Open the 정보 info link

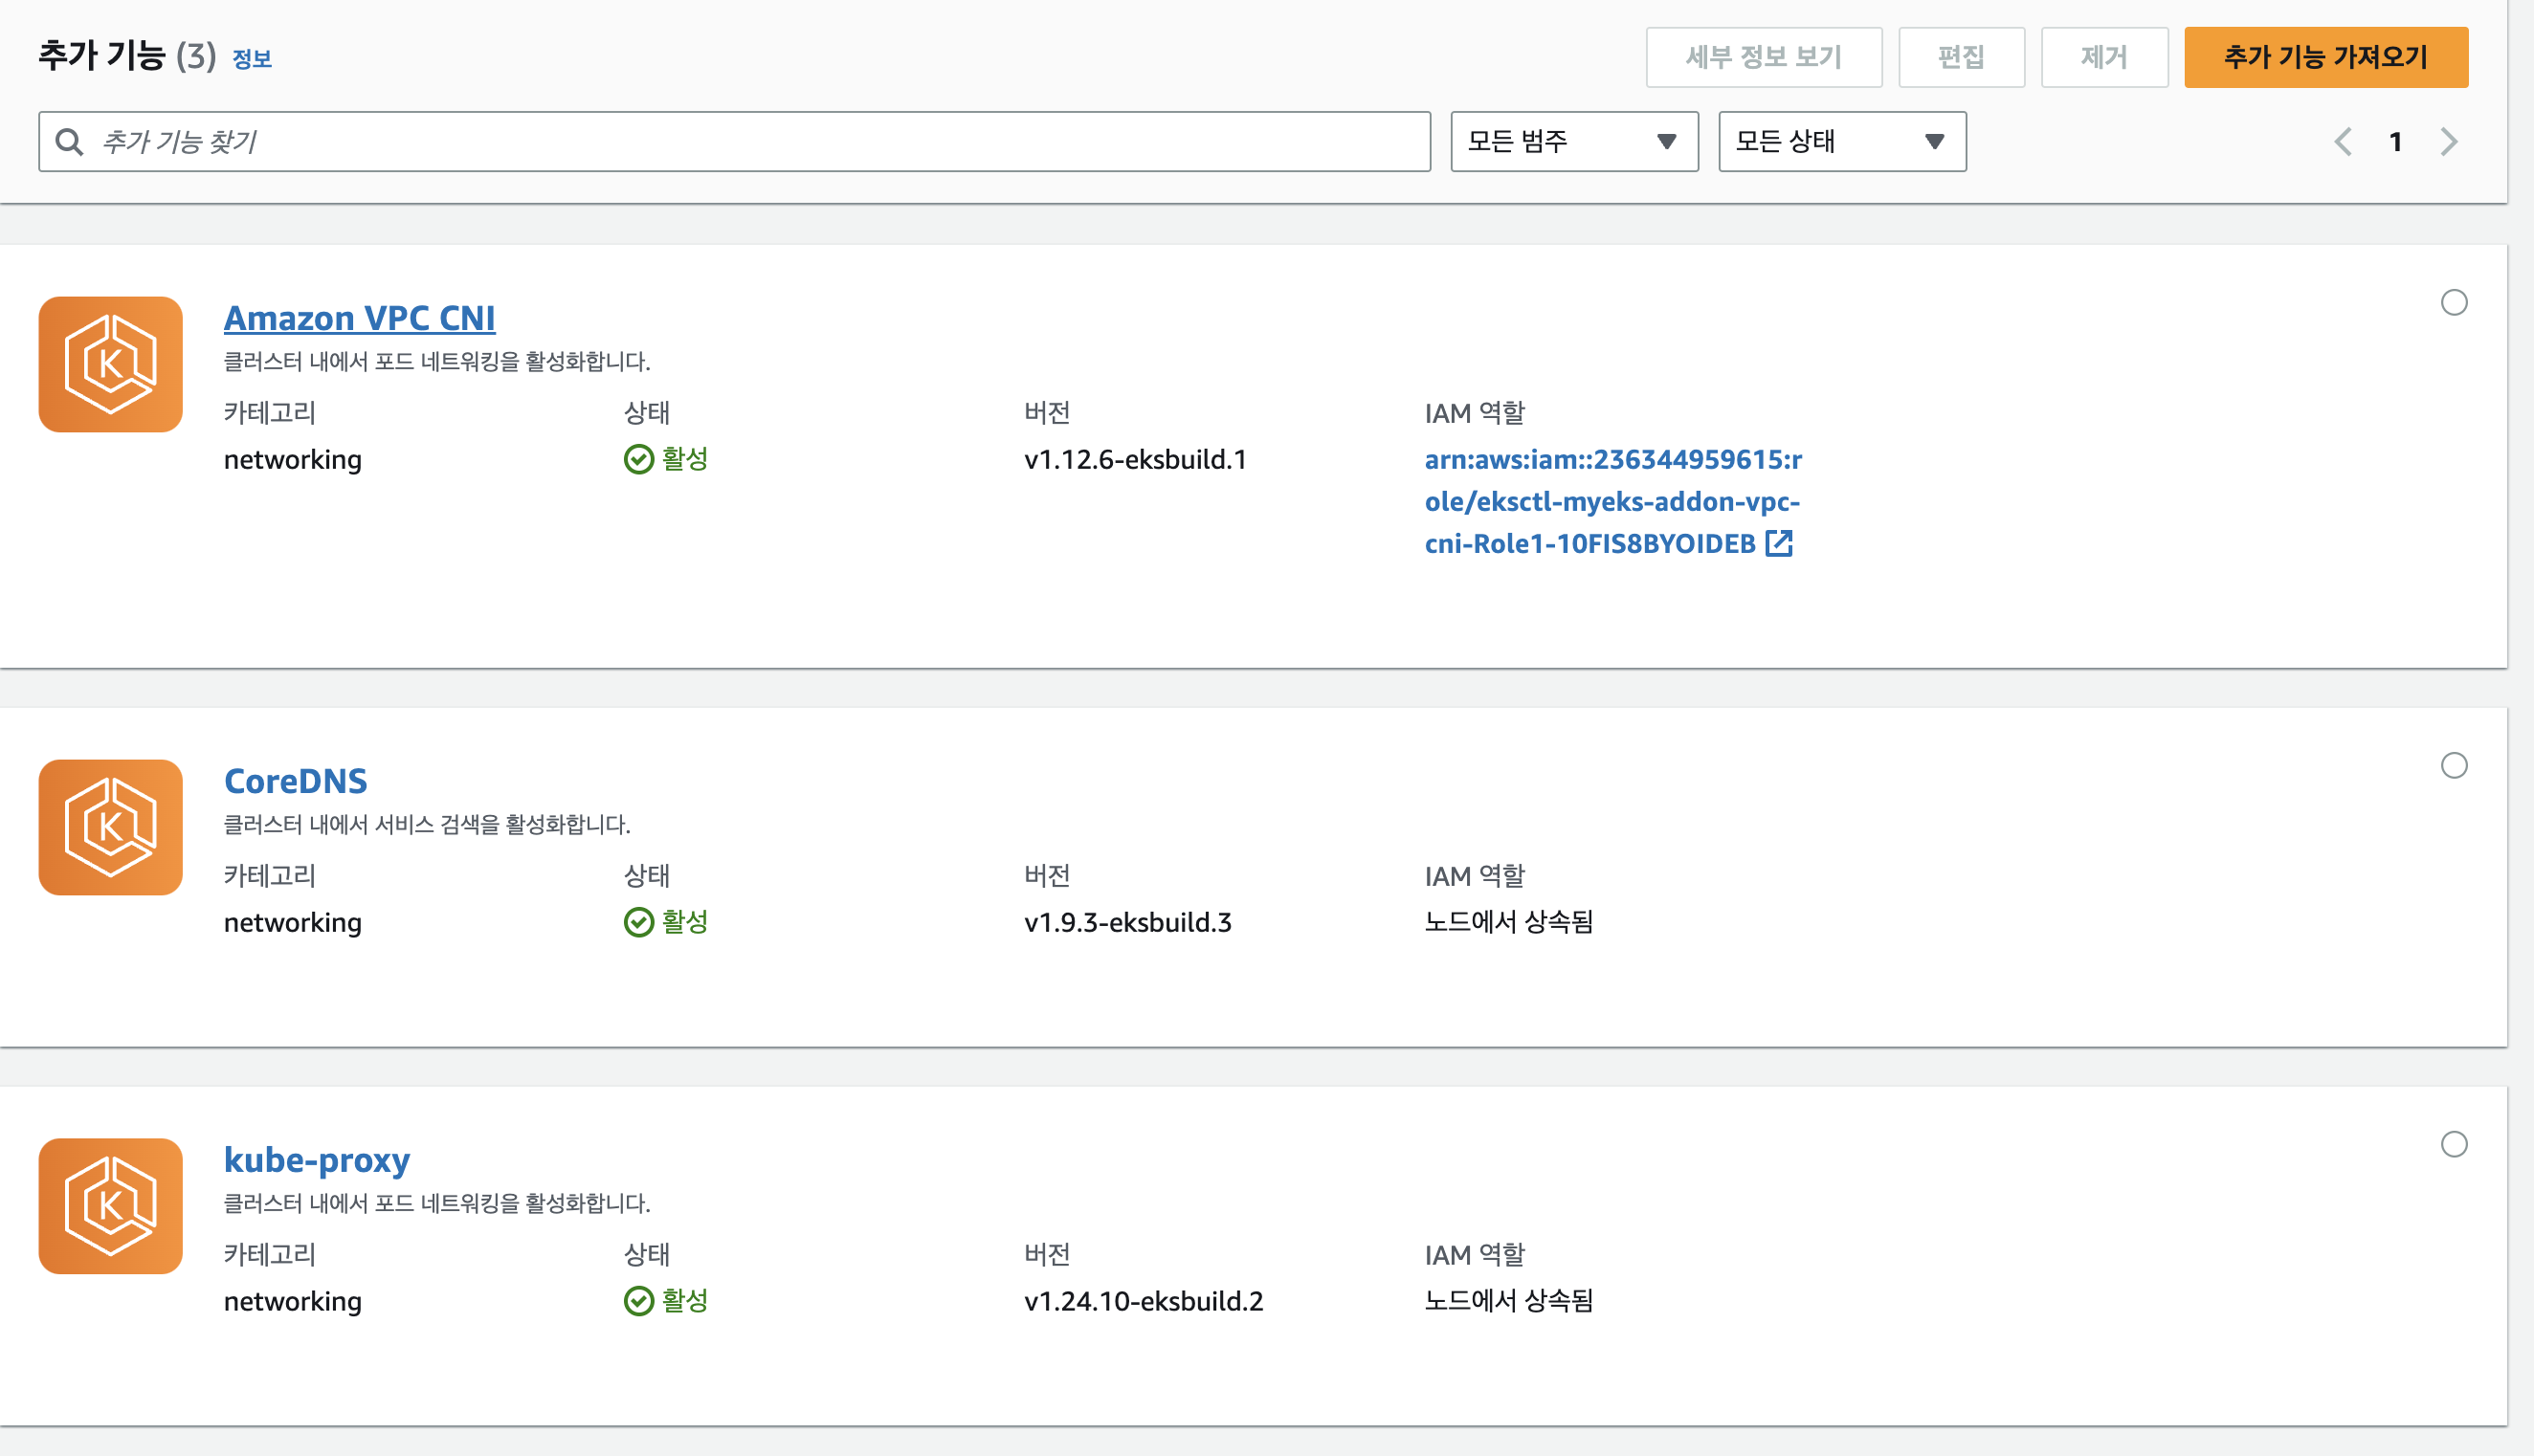[252, 59]
